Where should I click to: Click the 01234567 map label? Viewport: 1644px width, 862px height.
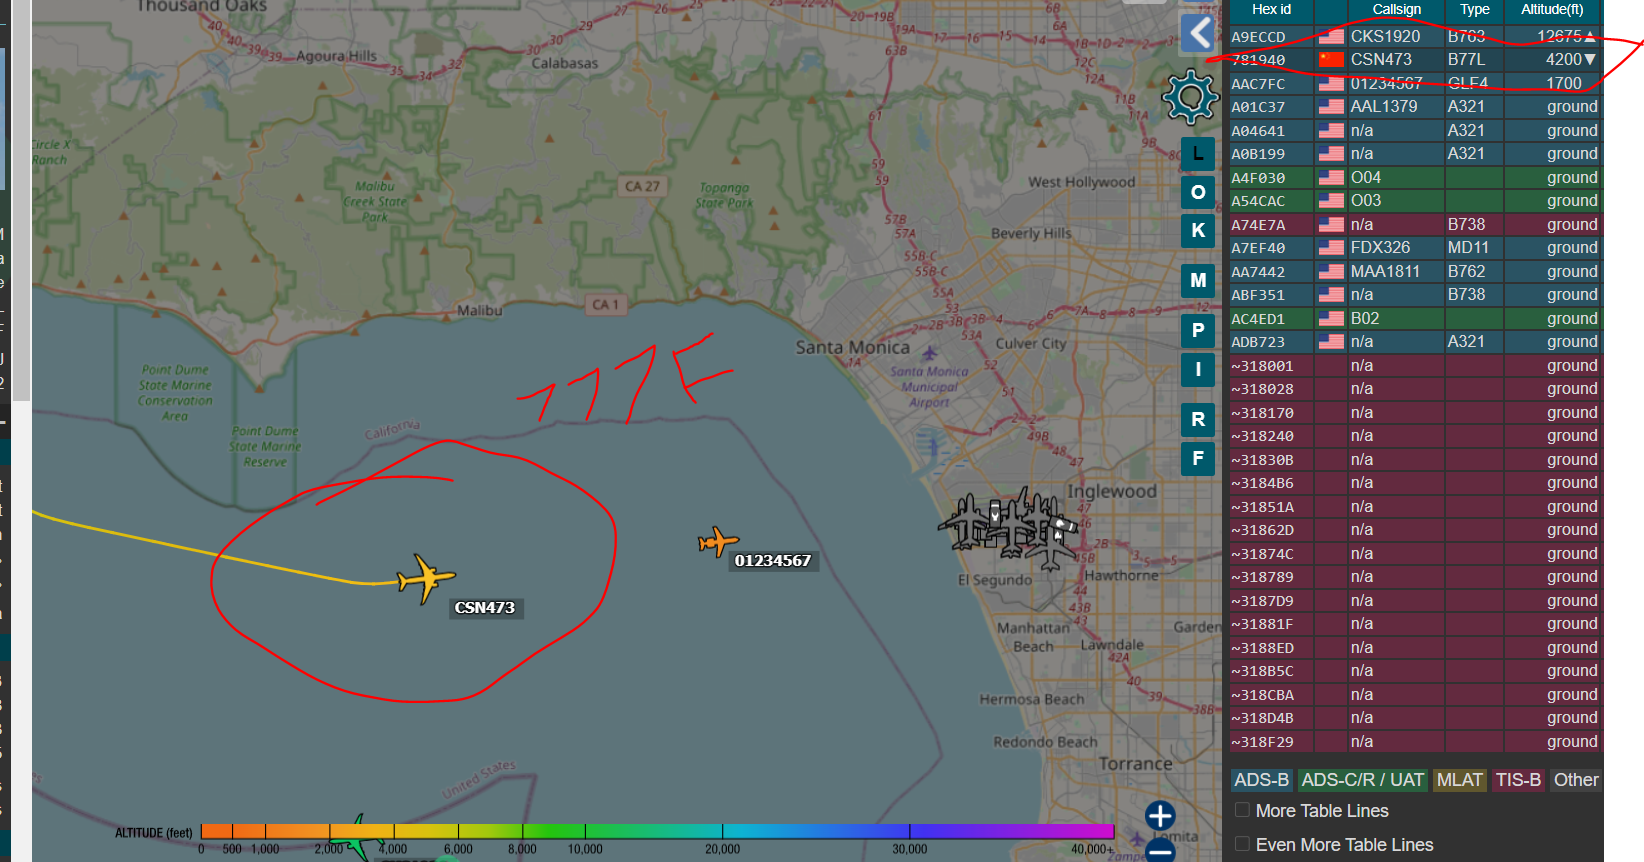point(773,561)
